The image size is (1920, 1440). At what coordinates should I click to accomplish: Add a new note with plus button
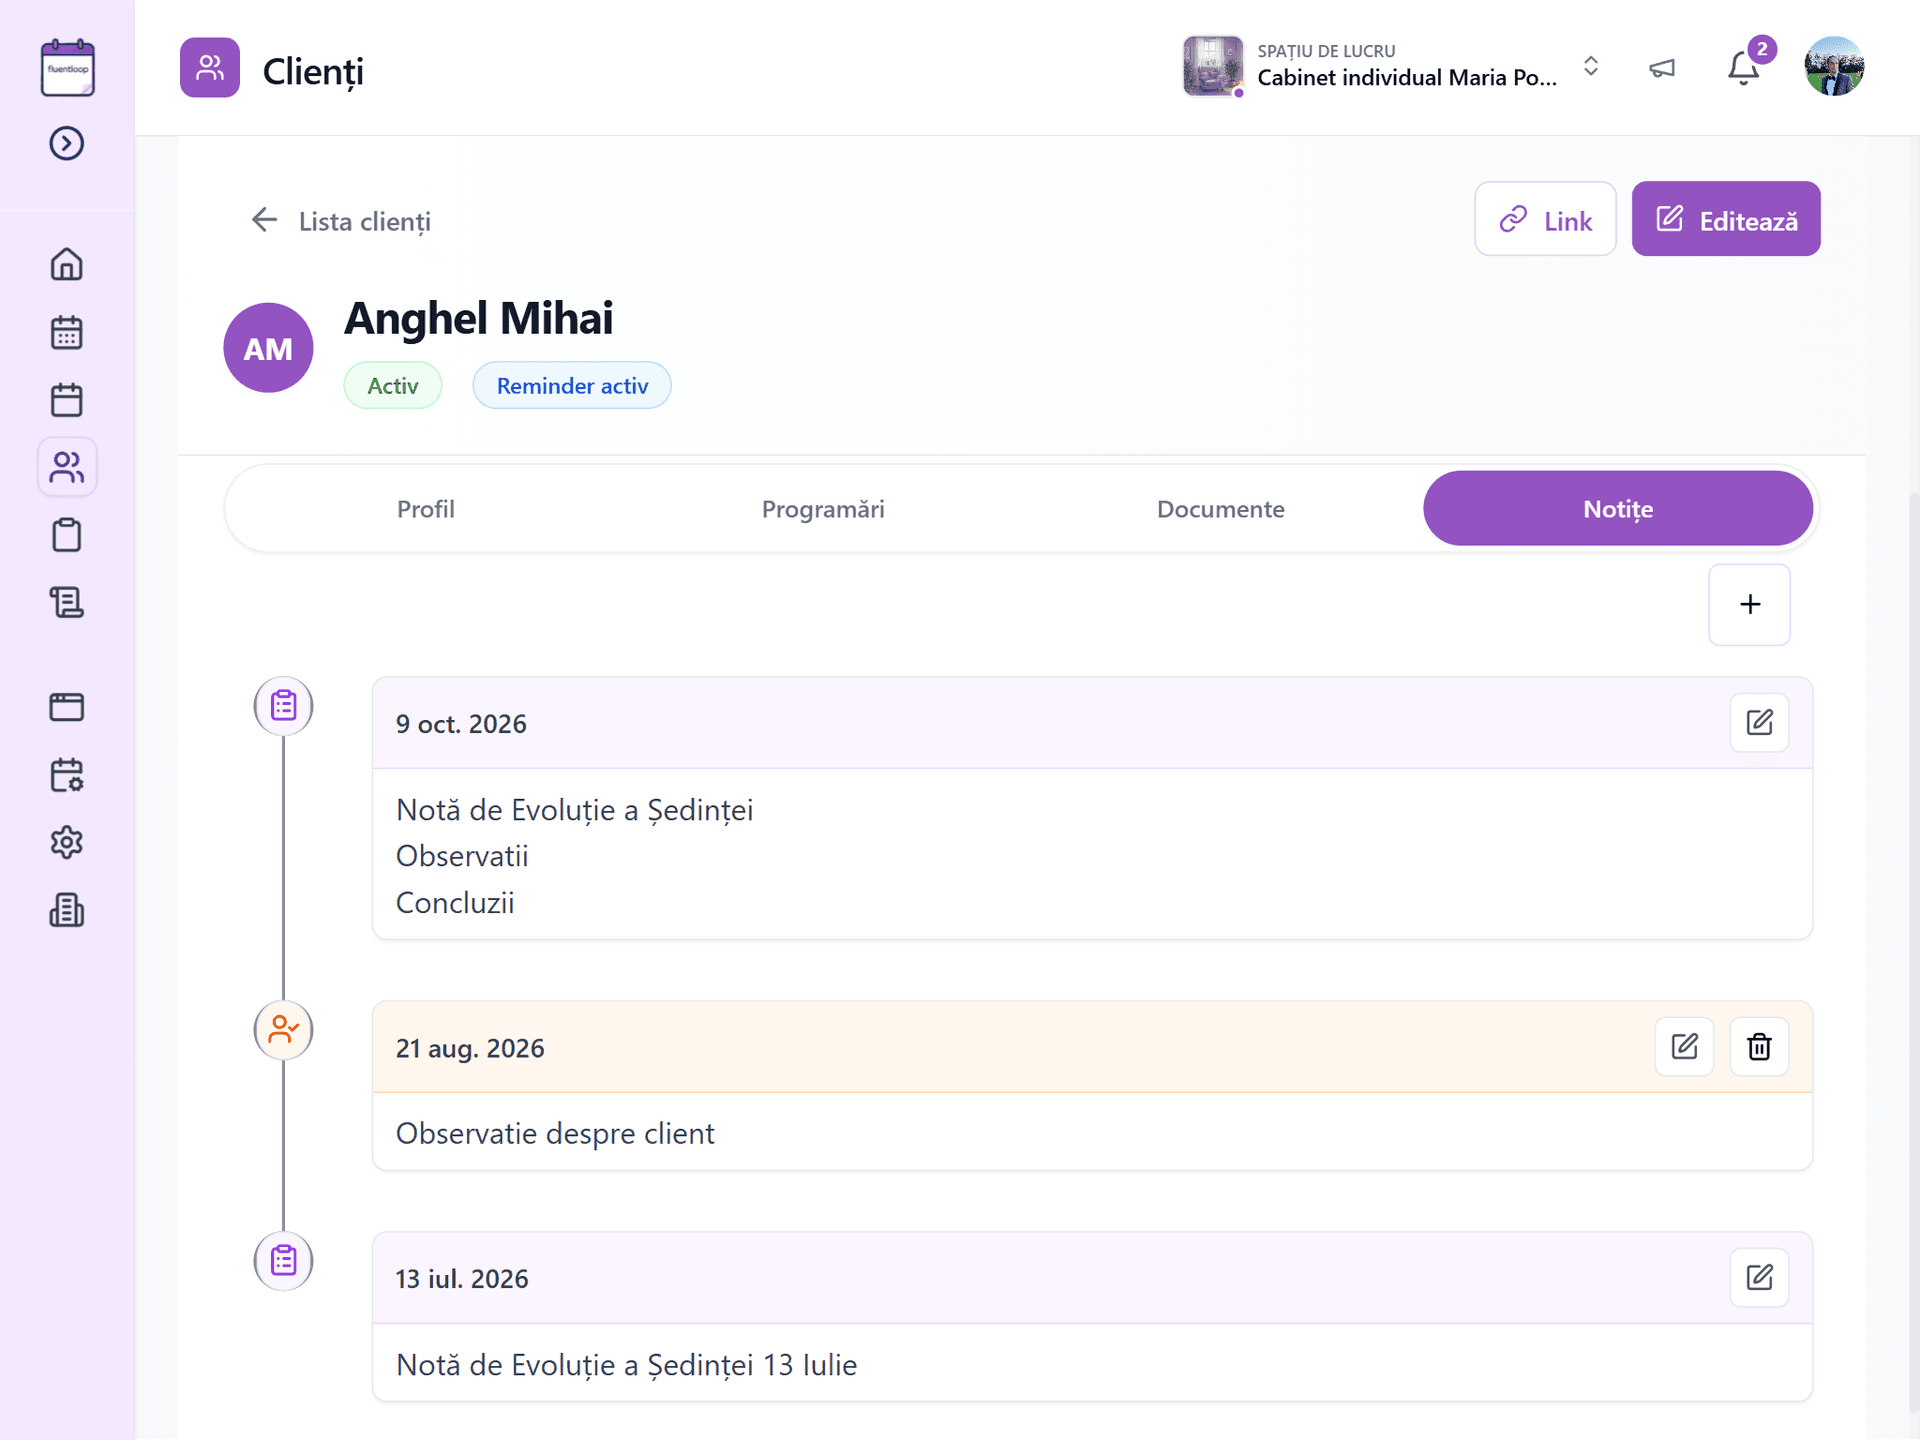click(1750, 604)
